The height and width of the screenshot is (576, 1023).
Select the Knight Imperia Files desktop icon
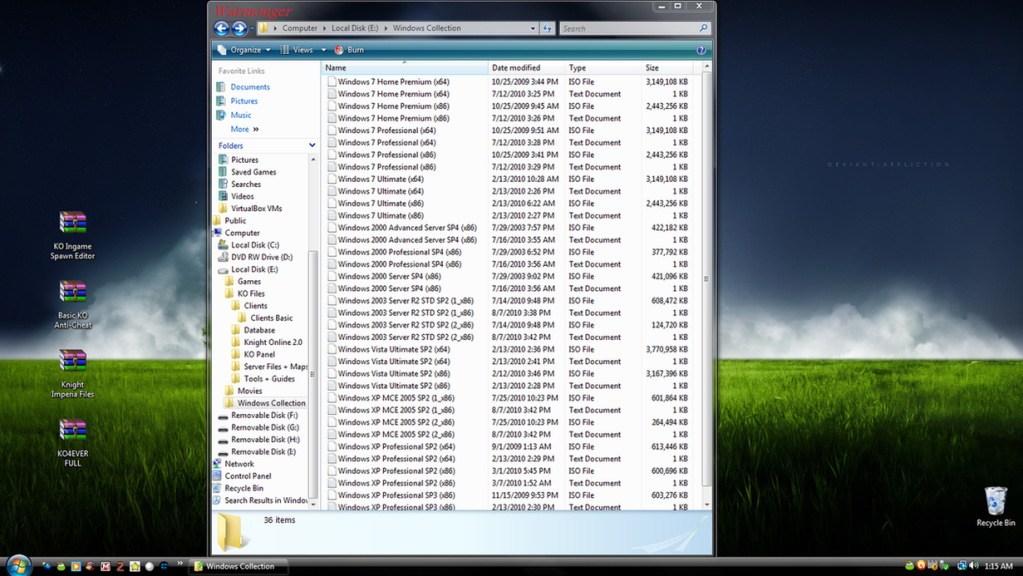tap(72, 362)
